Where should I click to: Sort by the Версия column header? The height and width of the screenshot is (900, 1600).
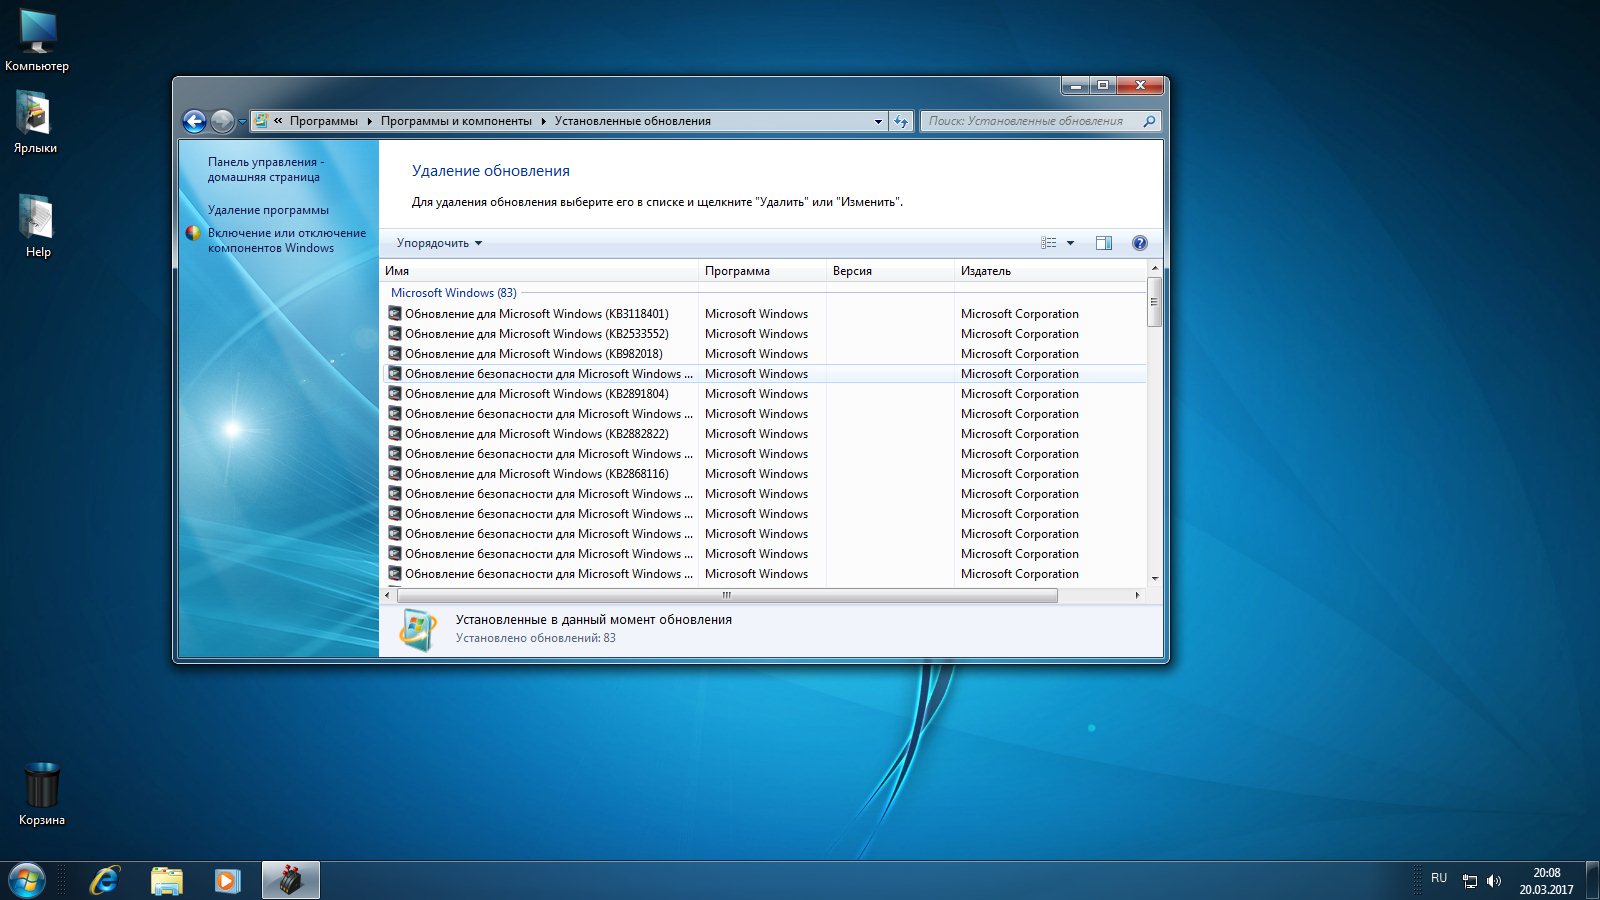pyautogui.click(x=891, y=271)
